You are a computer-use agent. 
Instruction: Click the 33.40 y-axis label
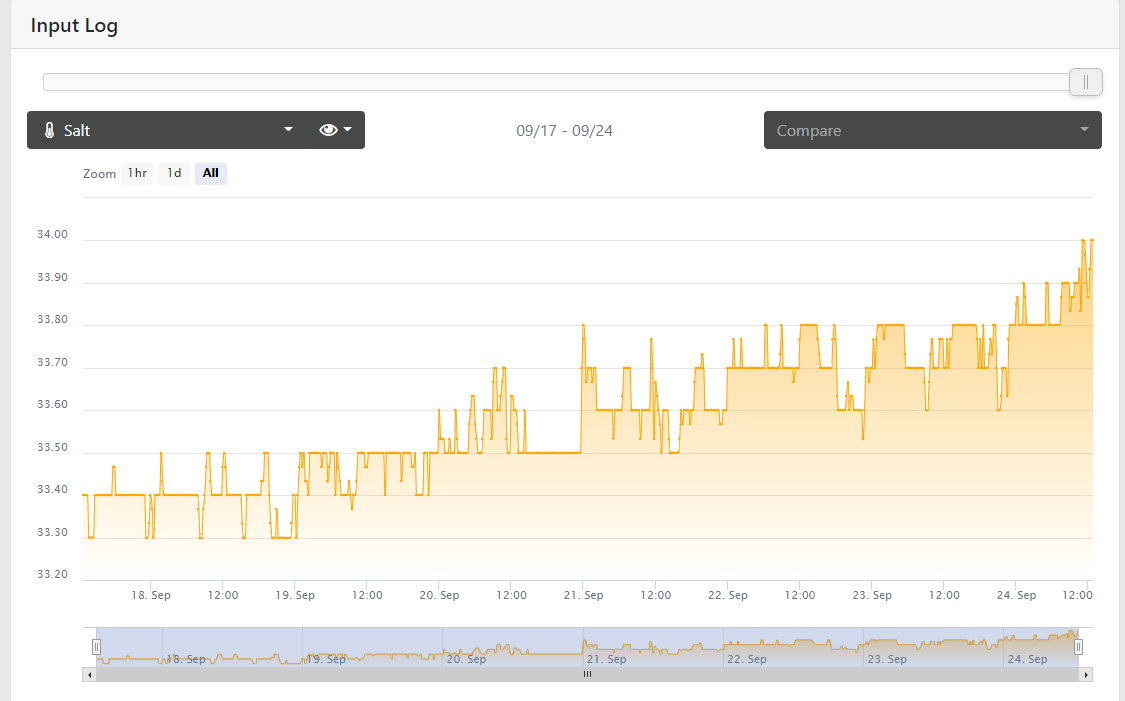[52, 490]
